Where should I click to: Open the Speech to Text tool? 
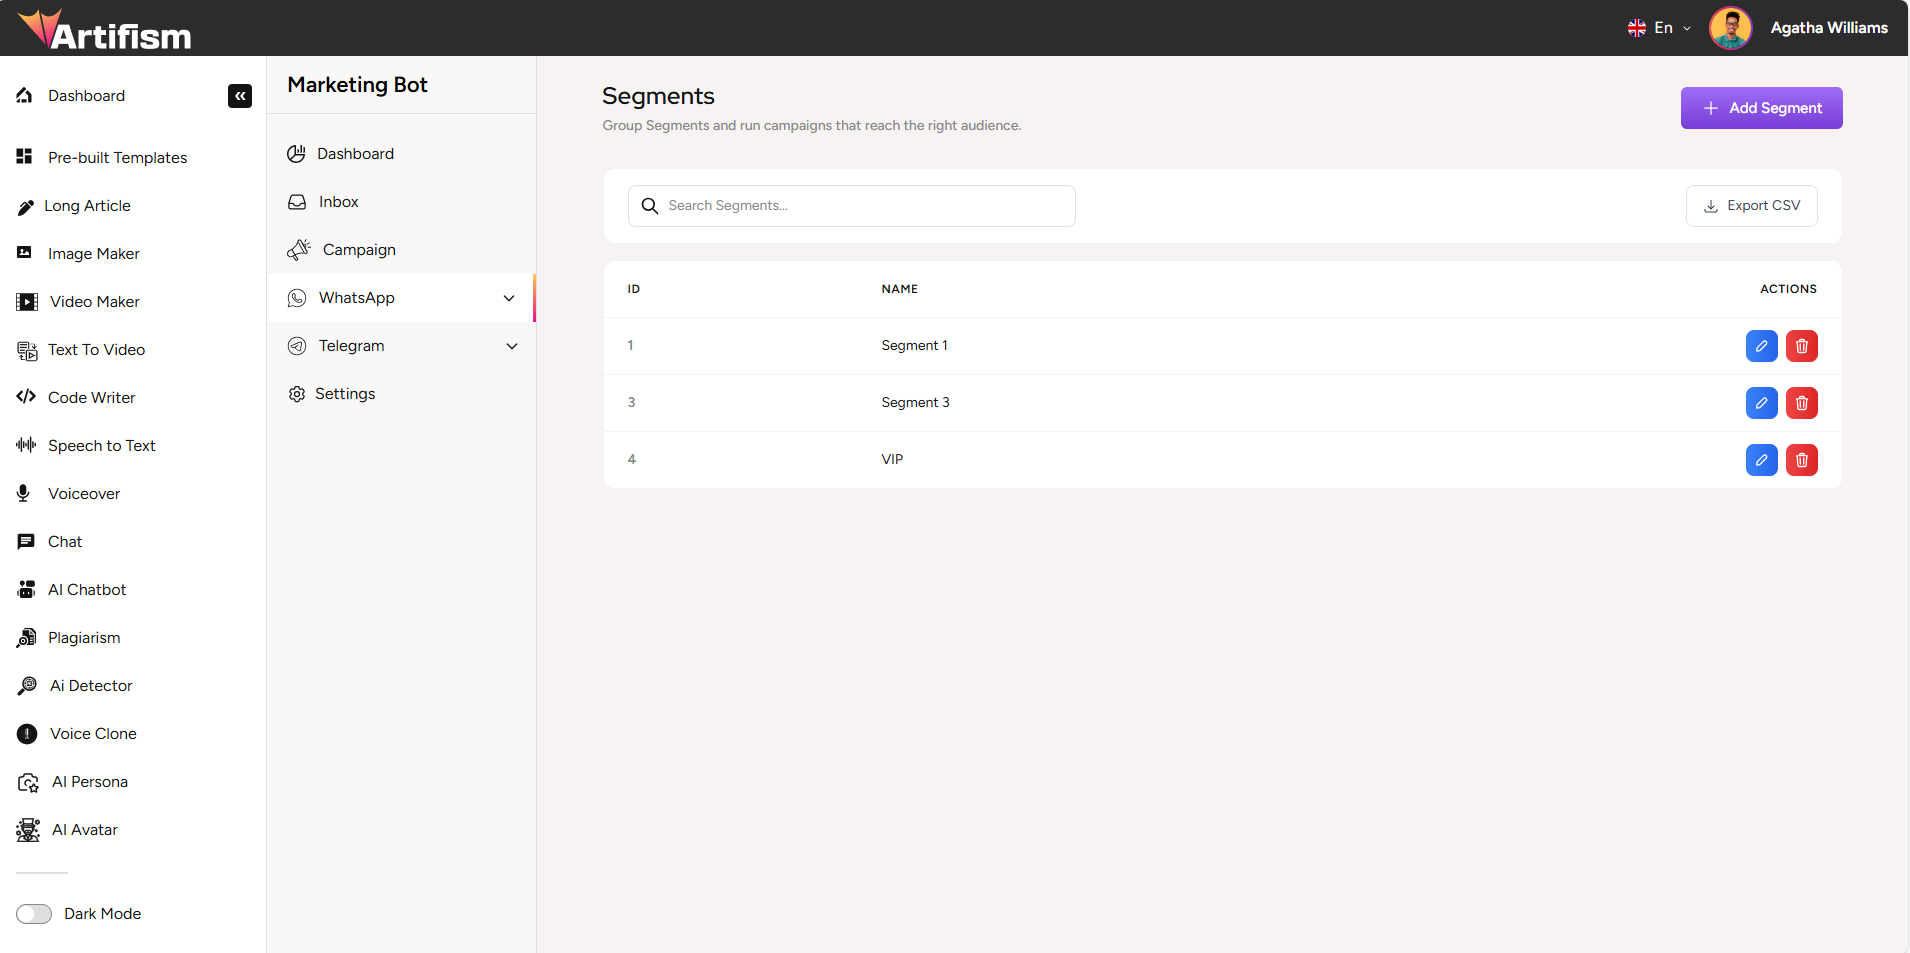pos(101,445)
